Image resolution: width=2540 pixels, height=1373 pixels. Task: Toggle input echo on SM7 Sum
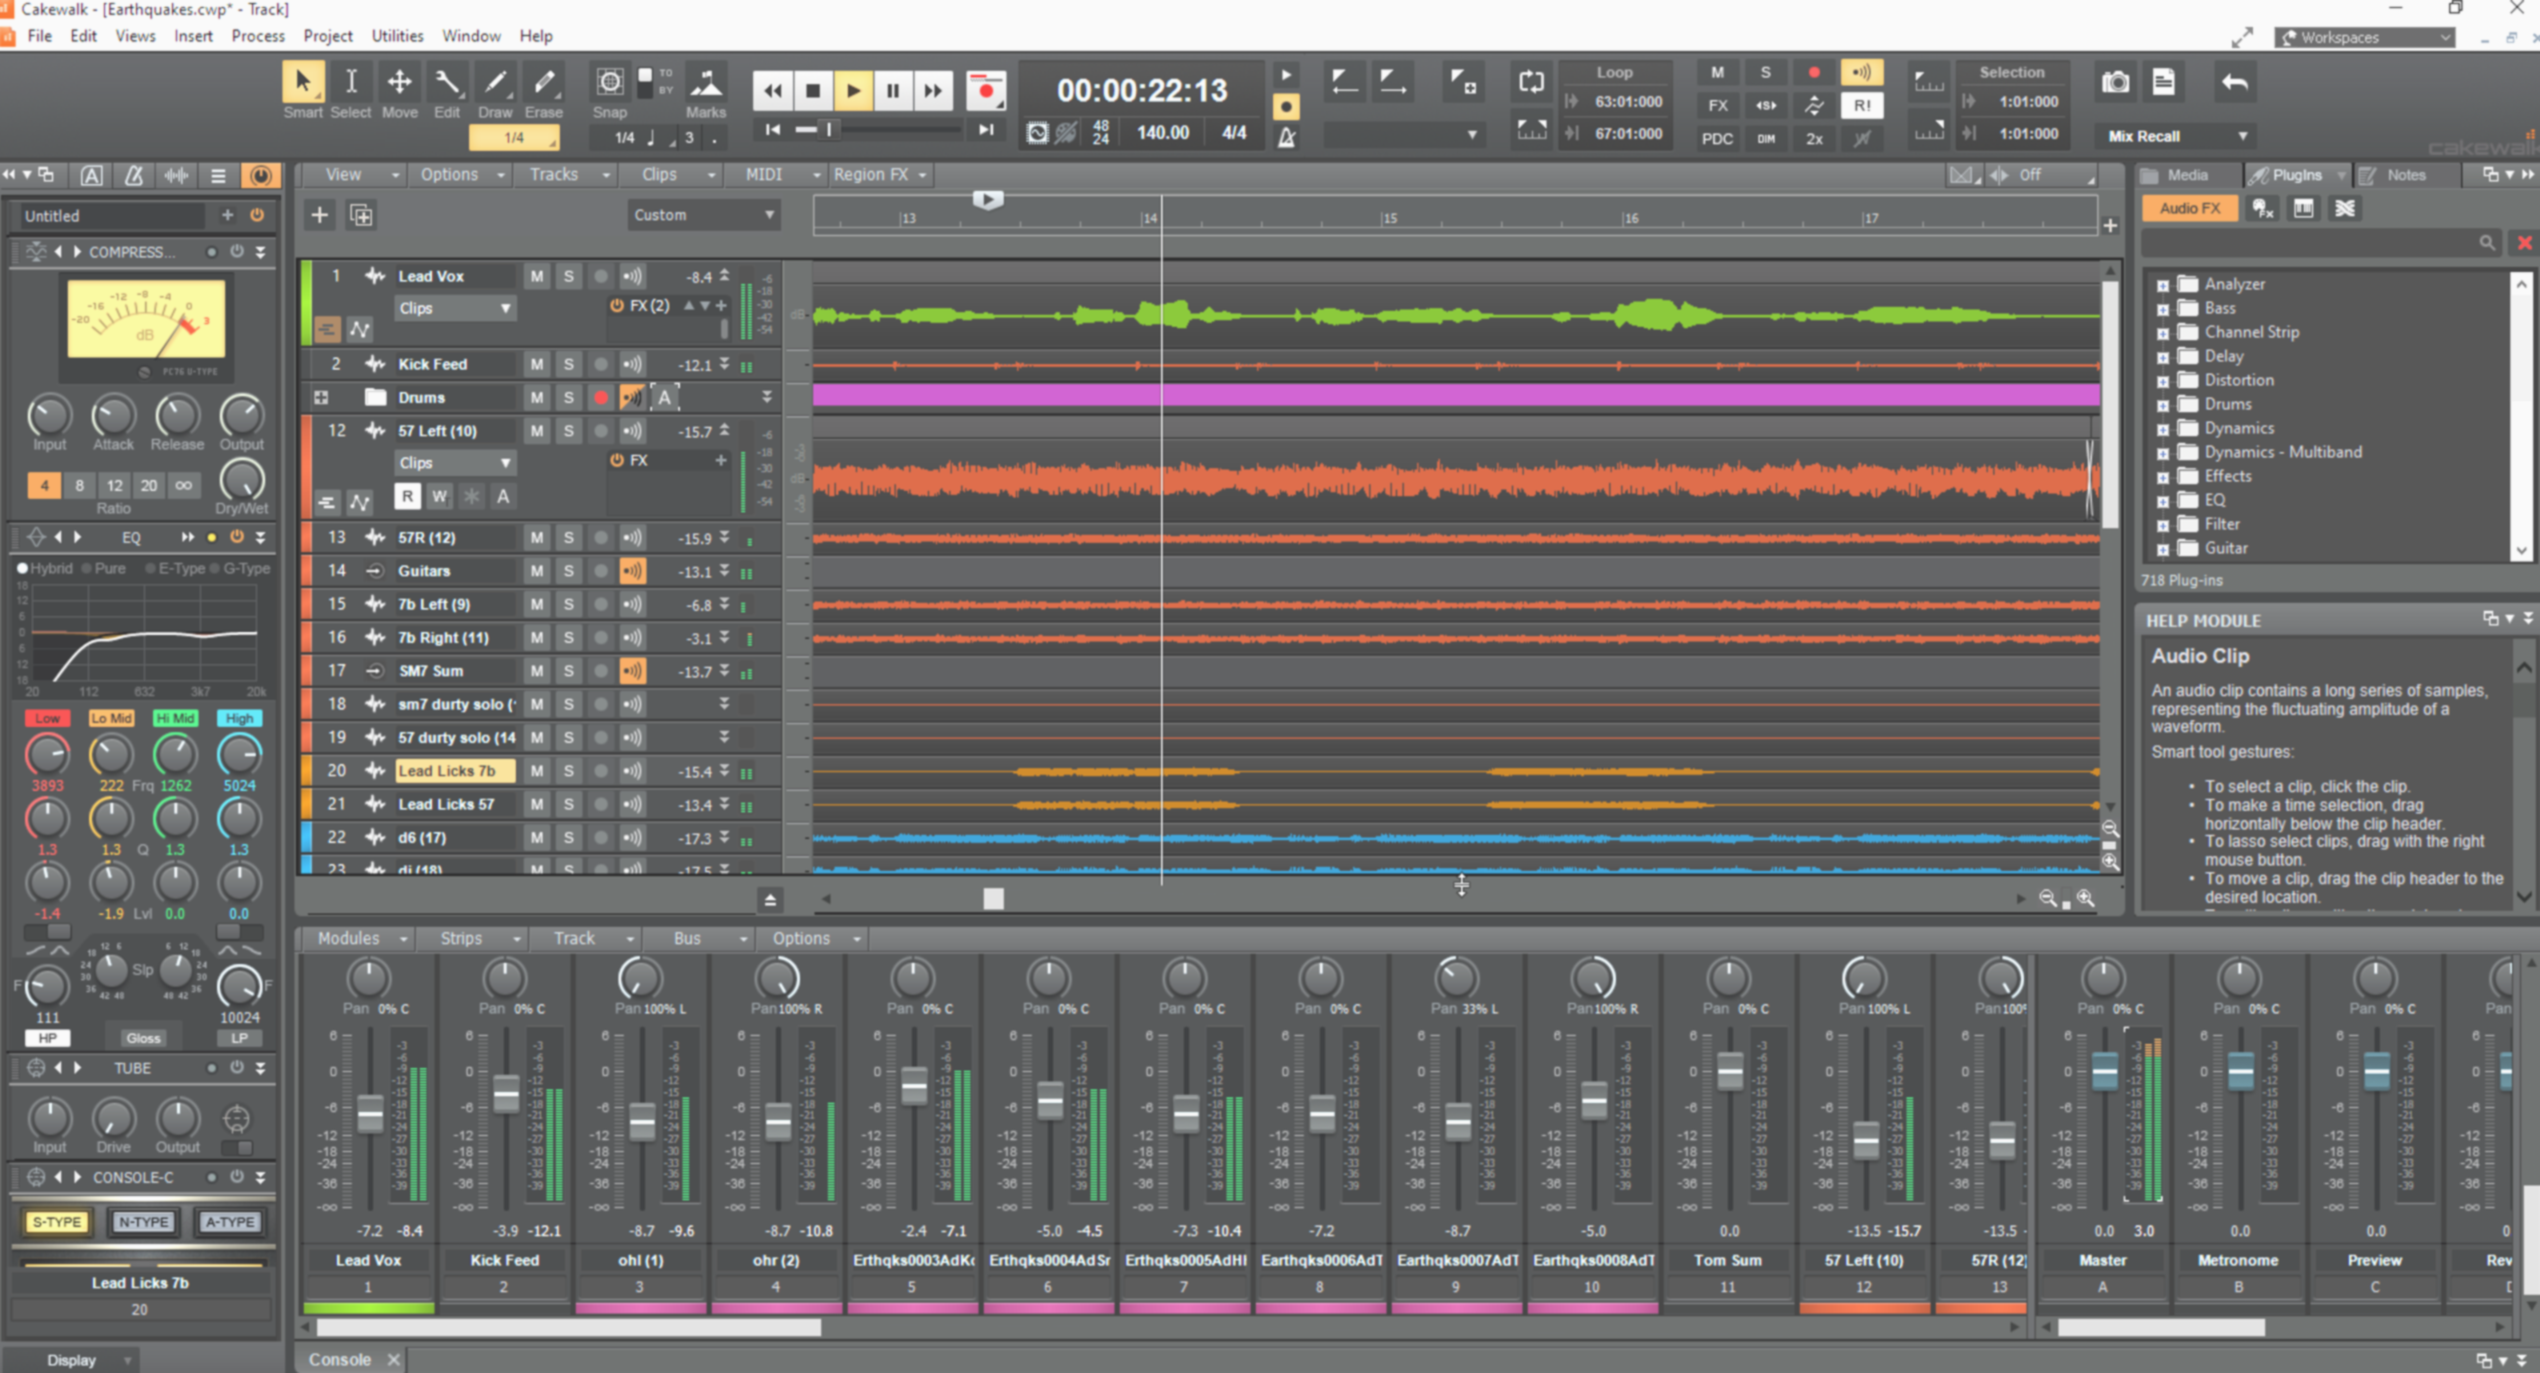click(x=632, y=671)
